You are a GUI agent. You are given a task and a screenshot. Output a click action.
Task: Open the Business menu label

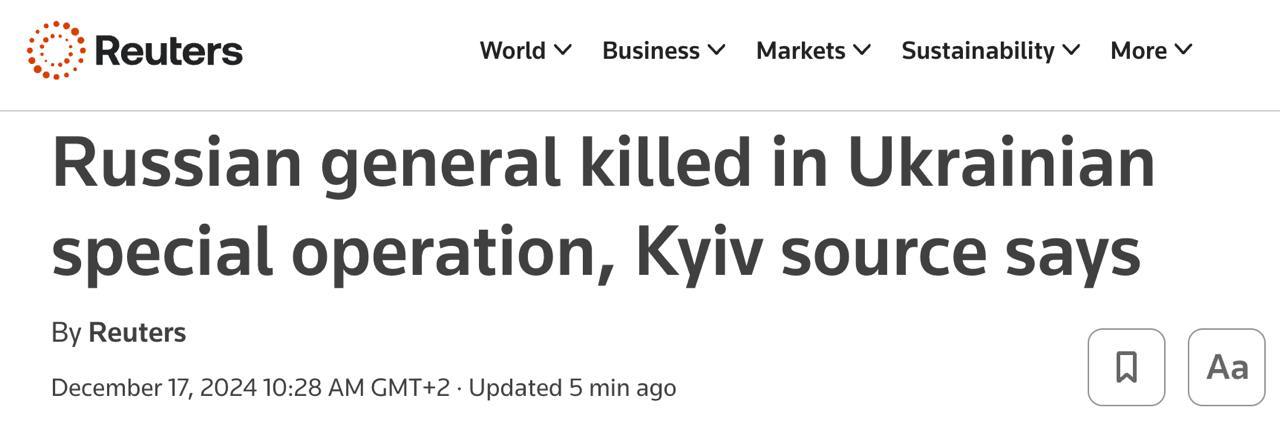pyautogui.click(x=651, y=50)
